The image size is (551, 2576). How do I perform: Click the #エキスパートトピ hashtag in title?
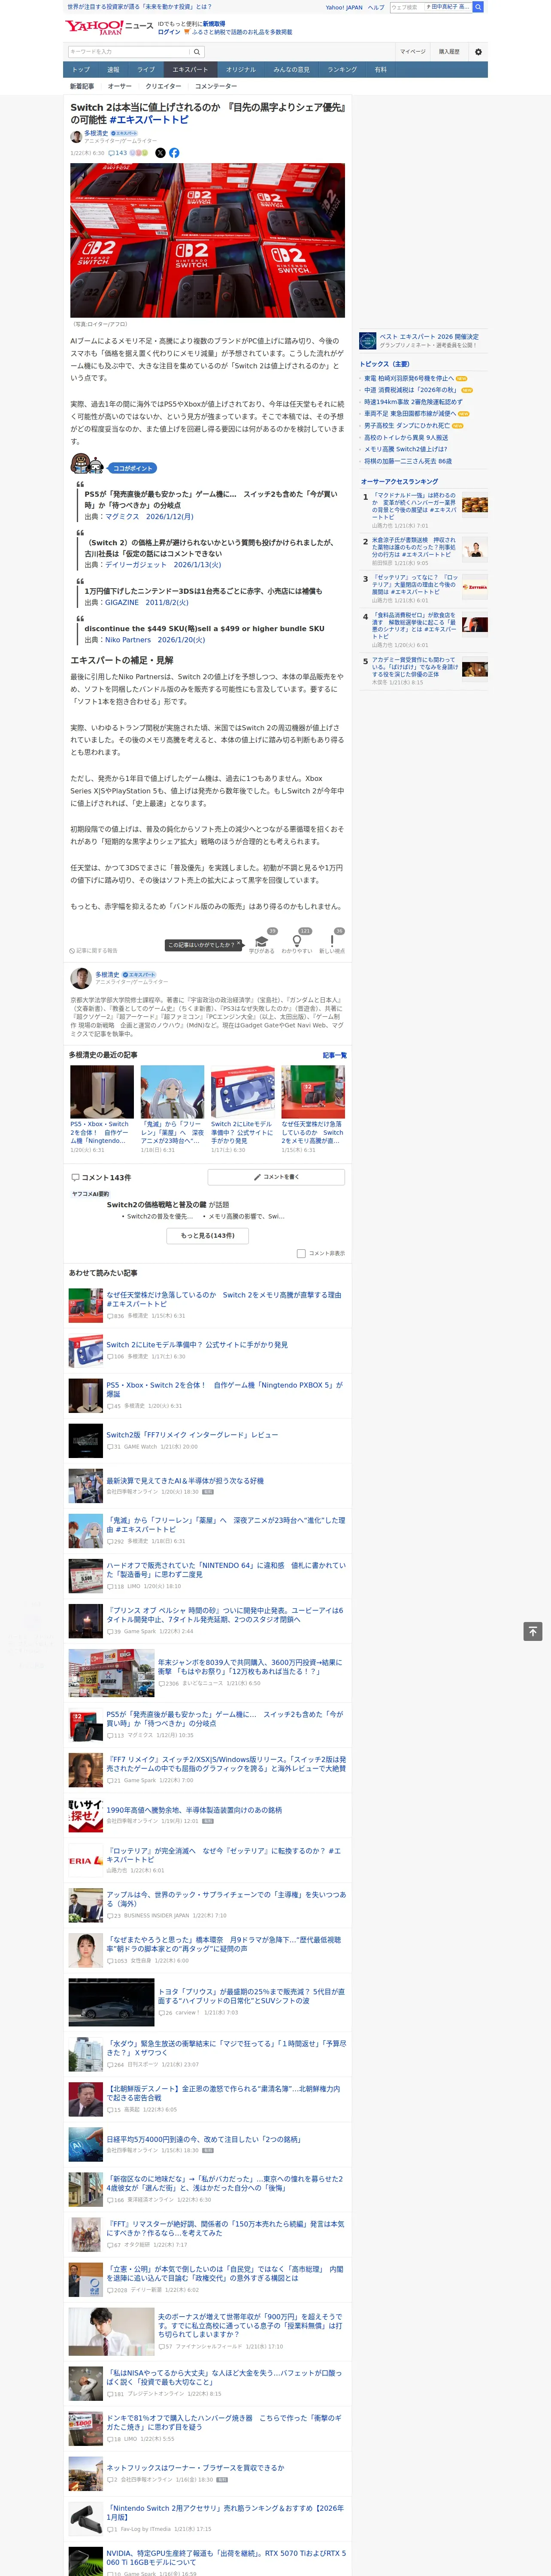click(149, 120)
